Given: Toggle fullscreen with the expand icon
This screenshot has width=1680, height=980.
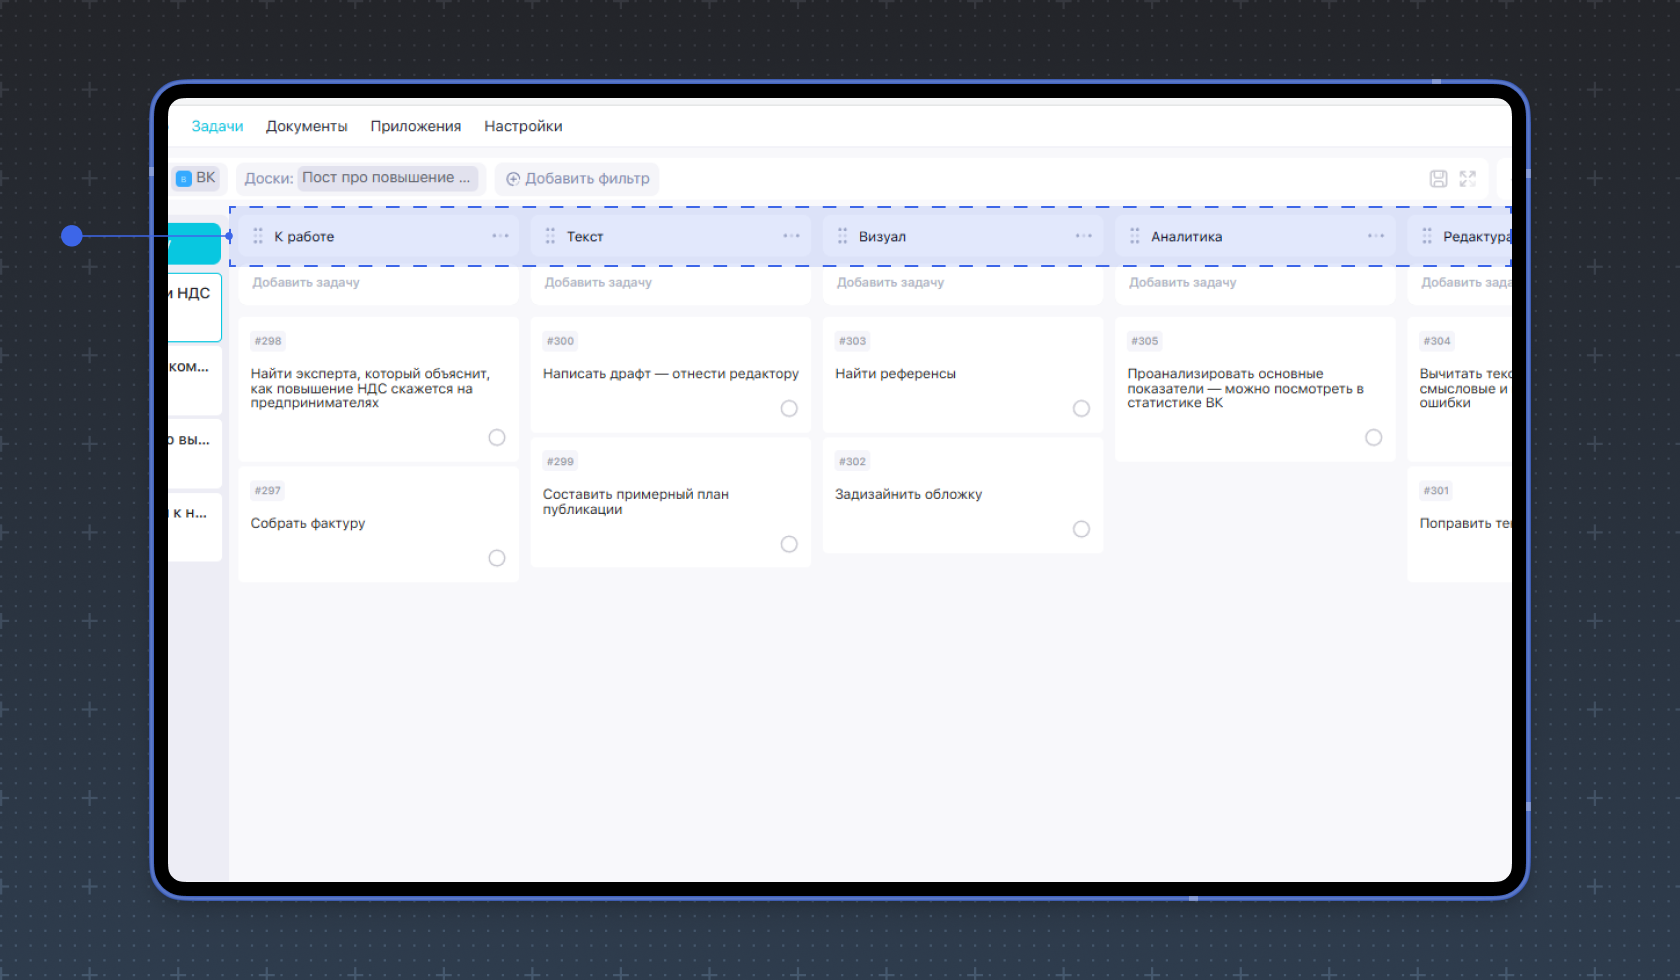Looking at the screenshot, I should pyautogui.click(x=1467, y=179).
